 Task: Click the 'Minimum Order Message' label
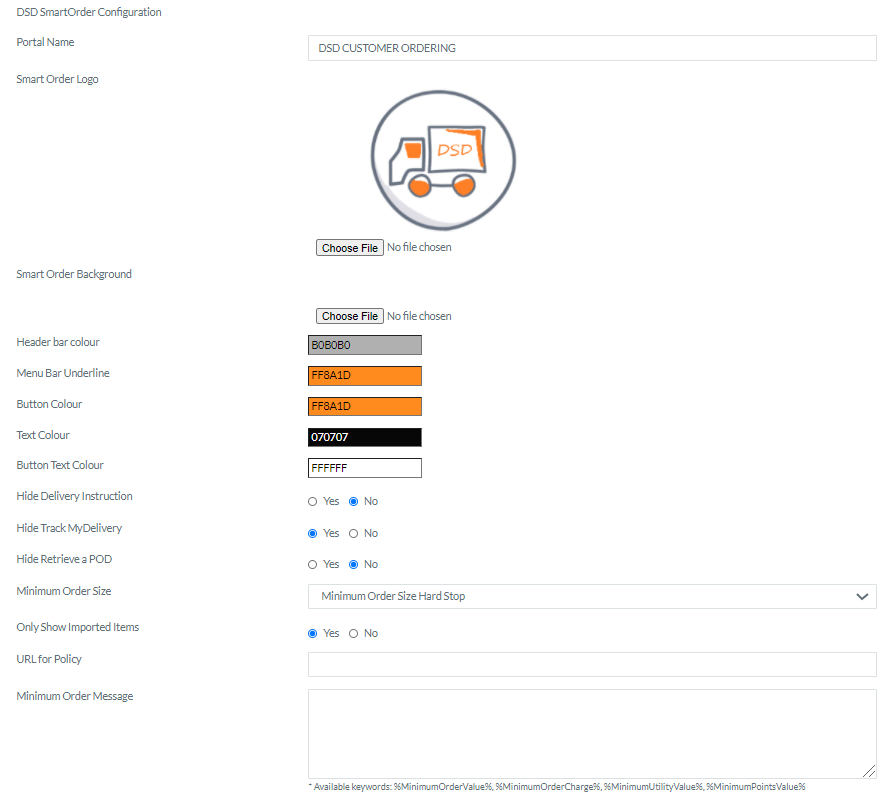click(75, 696)
